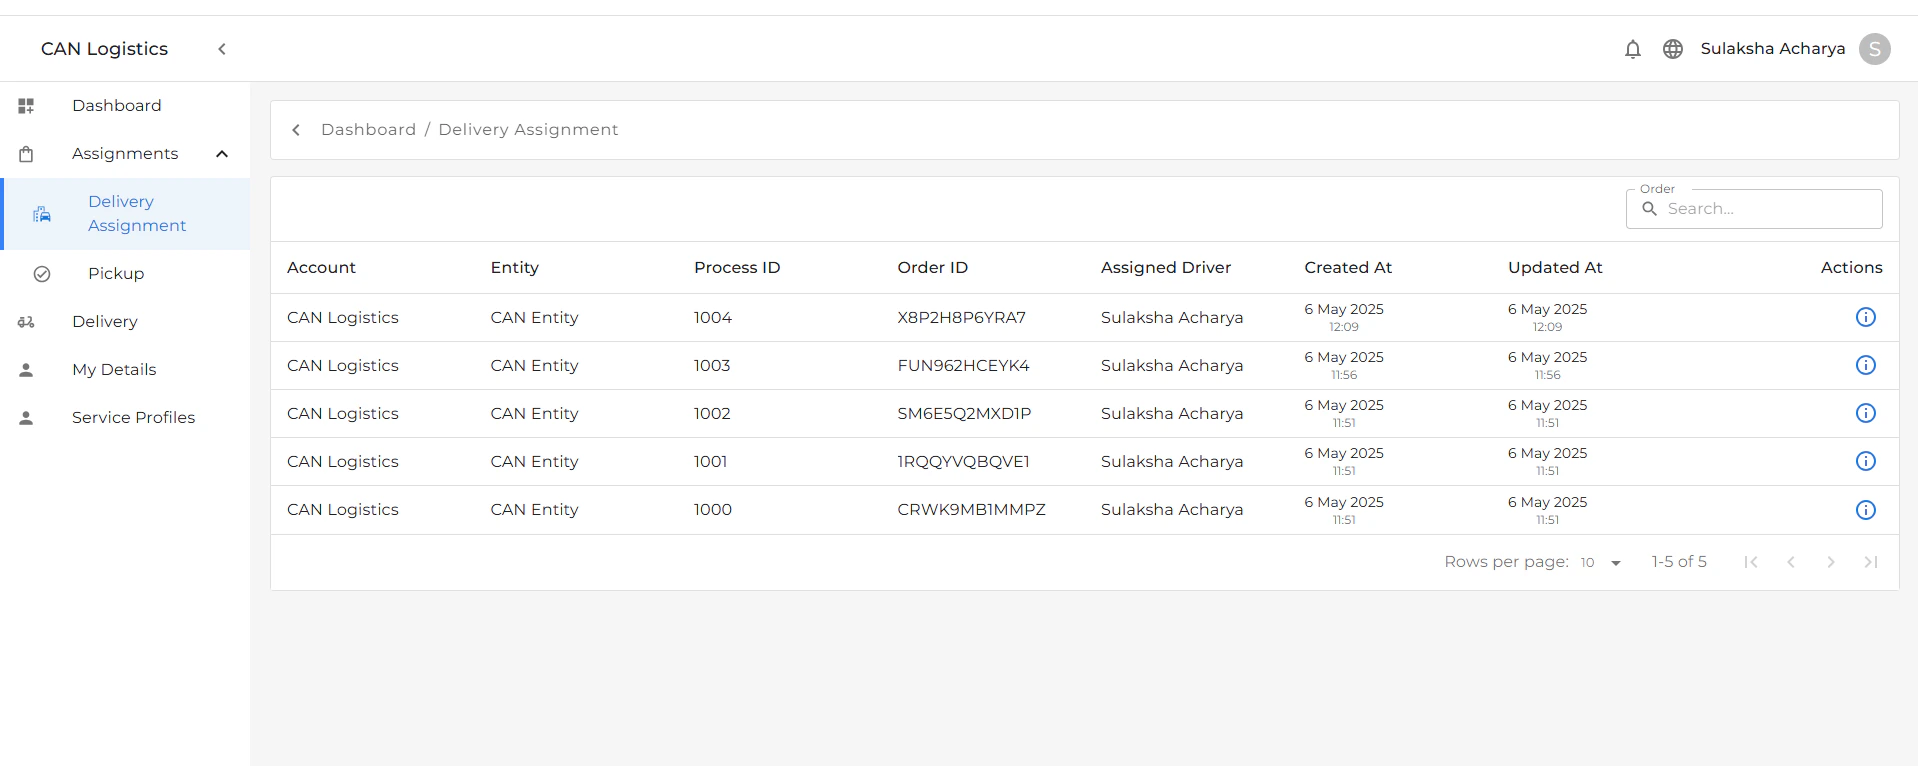Screen dimensions: 1918x766
Task: Click order ID FUN962HCEYK4 text
Action: tap(963, 366)
